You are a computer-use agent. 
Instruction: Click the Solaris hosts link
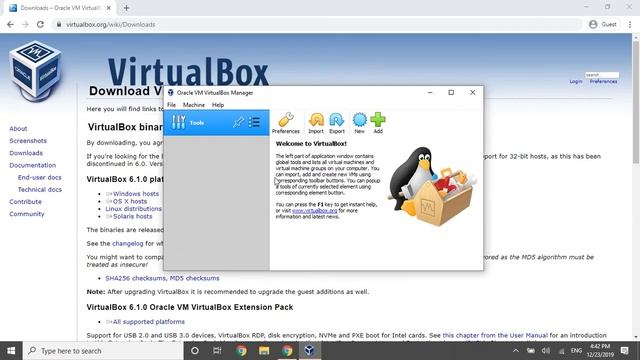(x=133, y=216)
